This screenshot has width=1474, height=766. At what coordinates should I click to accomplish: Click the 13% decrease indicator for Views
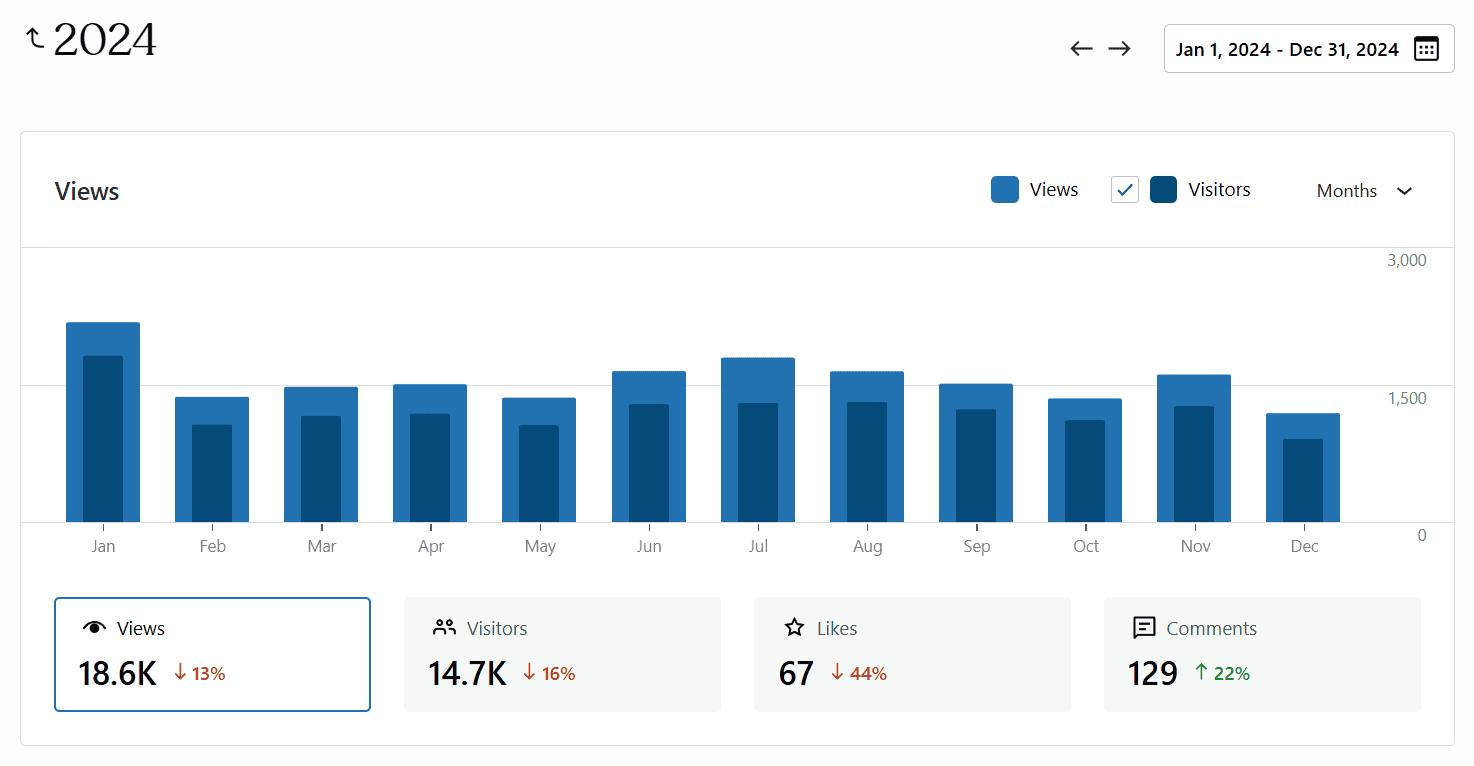click(199, 674)
